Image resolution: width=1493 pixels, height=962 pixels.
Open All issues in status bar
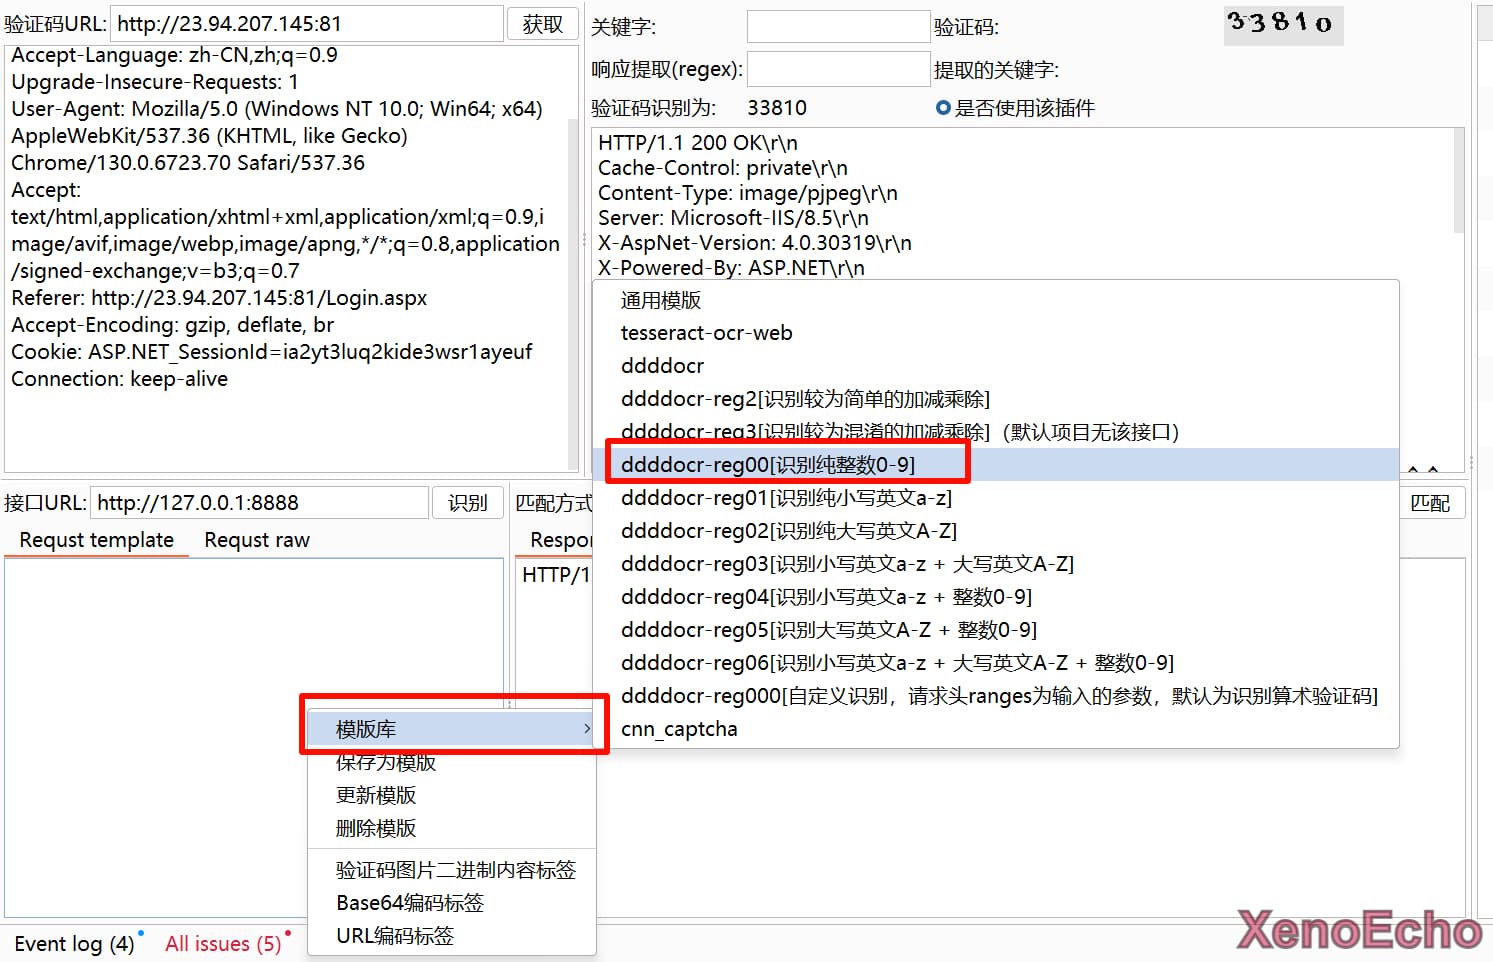point(223,944)
